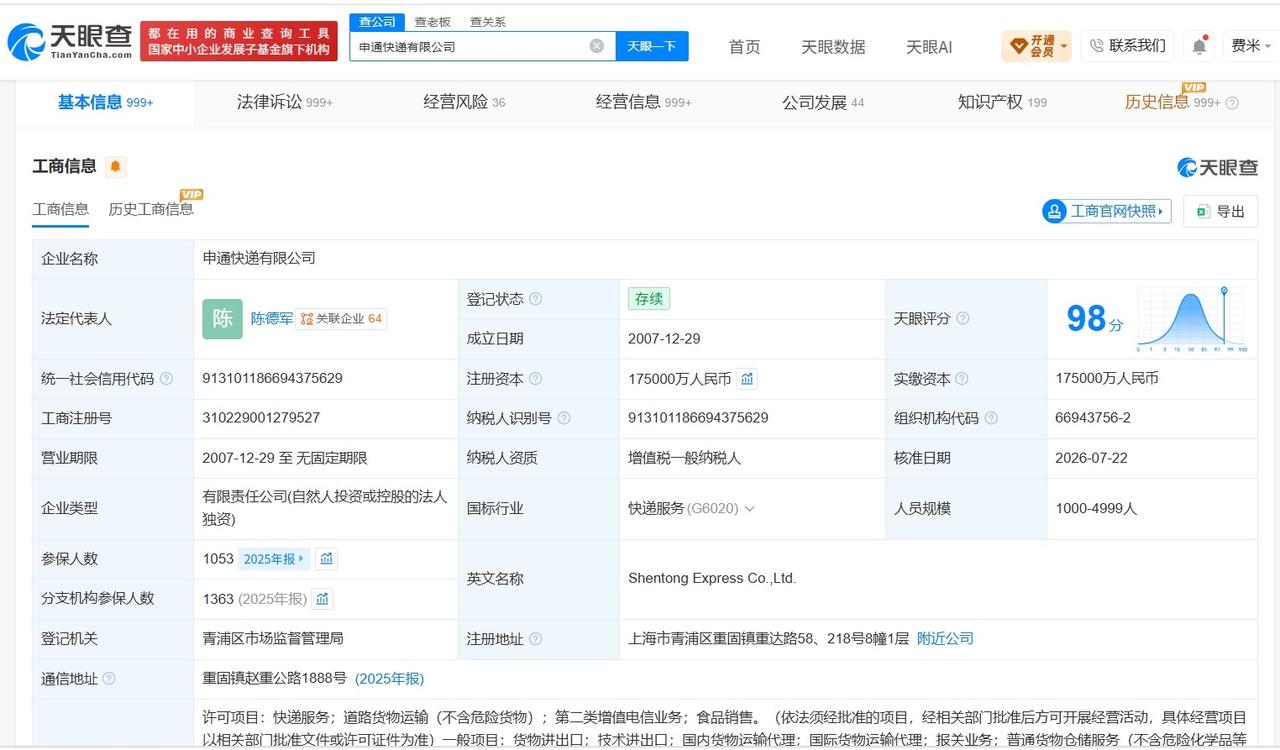Show help for 注册地址

click(x=535, y=639)
